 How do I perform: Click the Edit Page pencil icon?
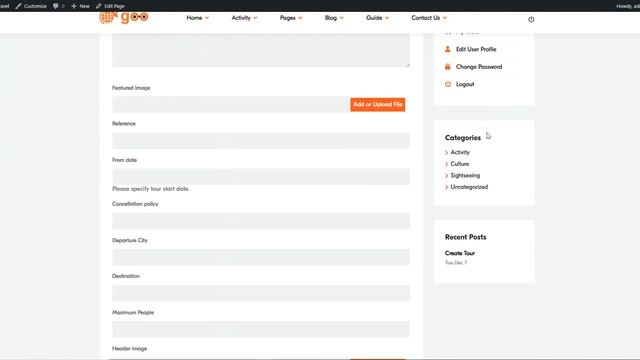(98, 6)
